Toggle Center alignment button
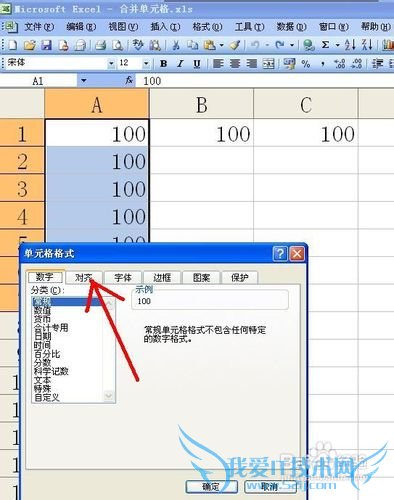Screen dimensions: 394x500 tap(235, 63)
